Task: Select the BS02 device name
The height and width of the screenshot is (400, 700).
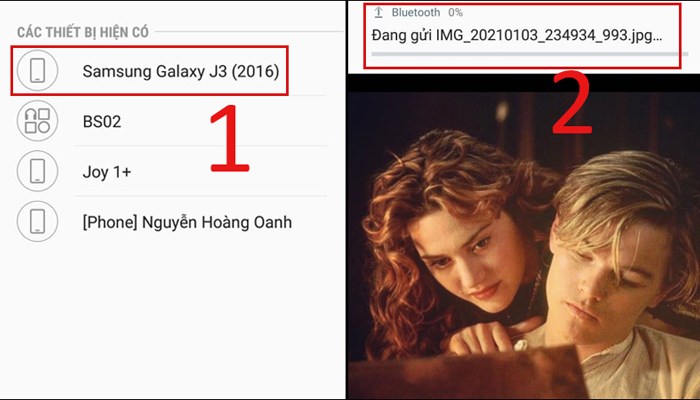Action: 102,121
